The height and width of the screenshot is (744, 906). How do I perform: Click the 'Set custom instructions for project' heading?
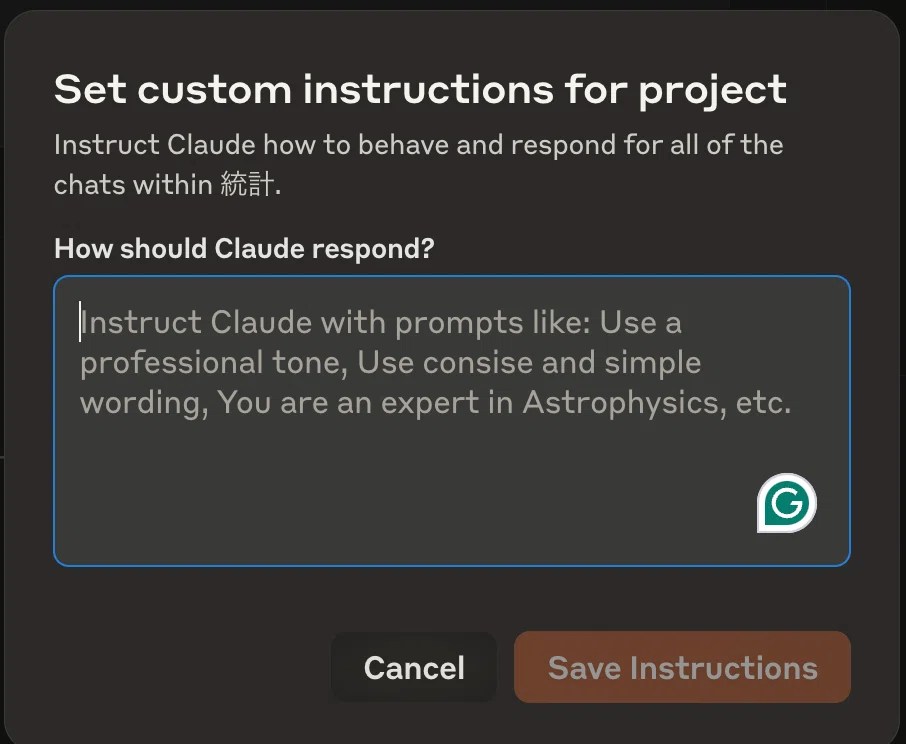(x=420, y=90)
